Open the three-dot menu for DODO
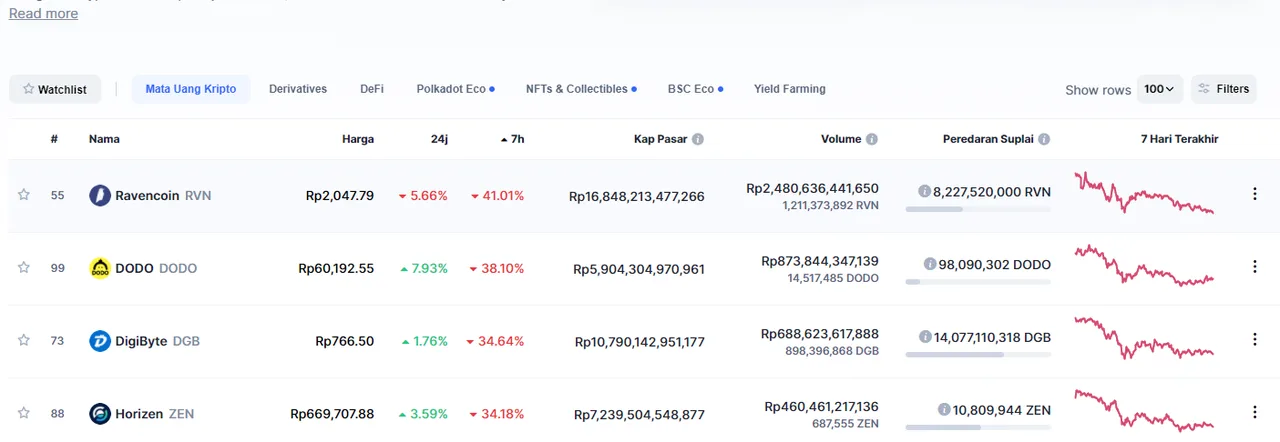 point(1255,267)
